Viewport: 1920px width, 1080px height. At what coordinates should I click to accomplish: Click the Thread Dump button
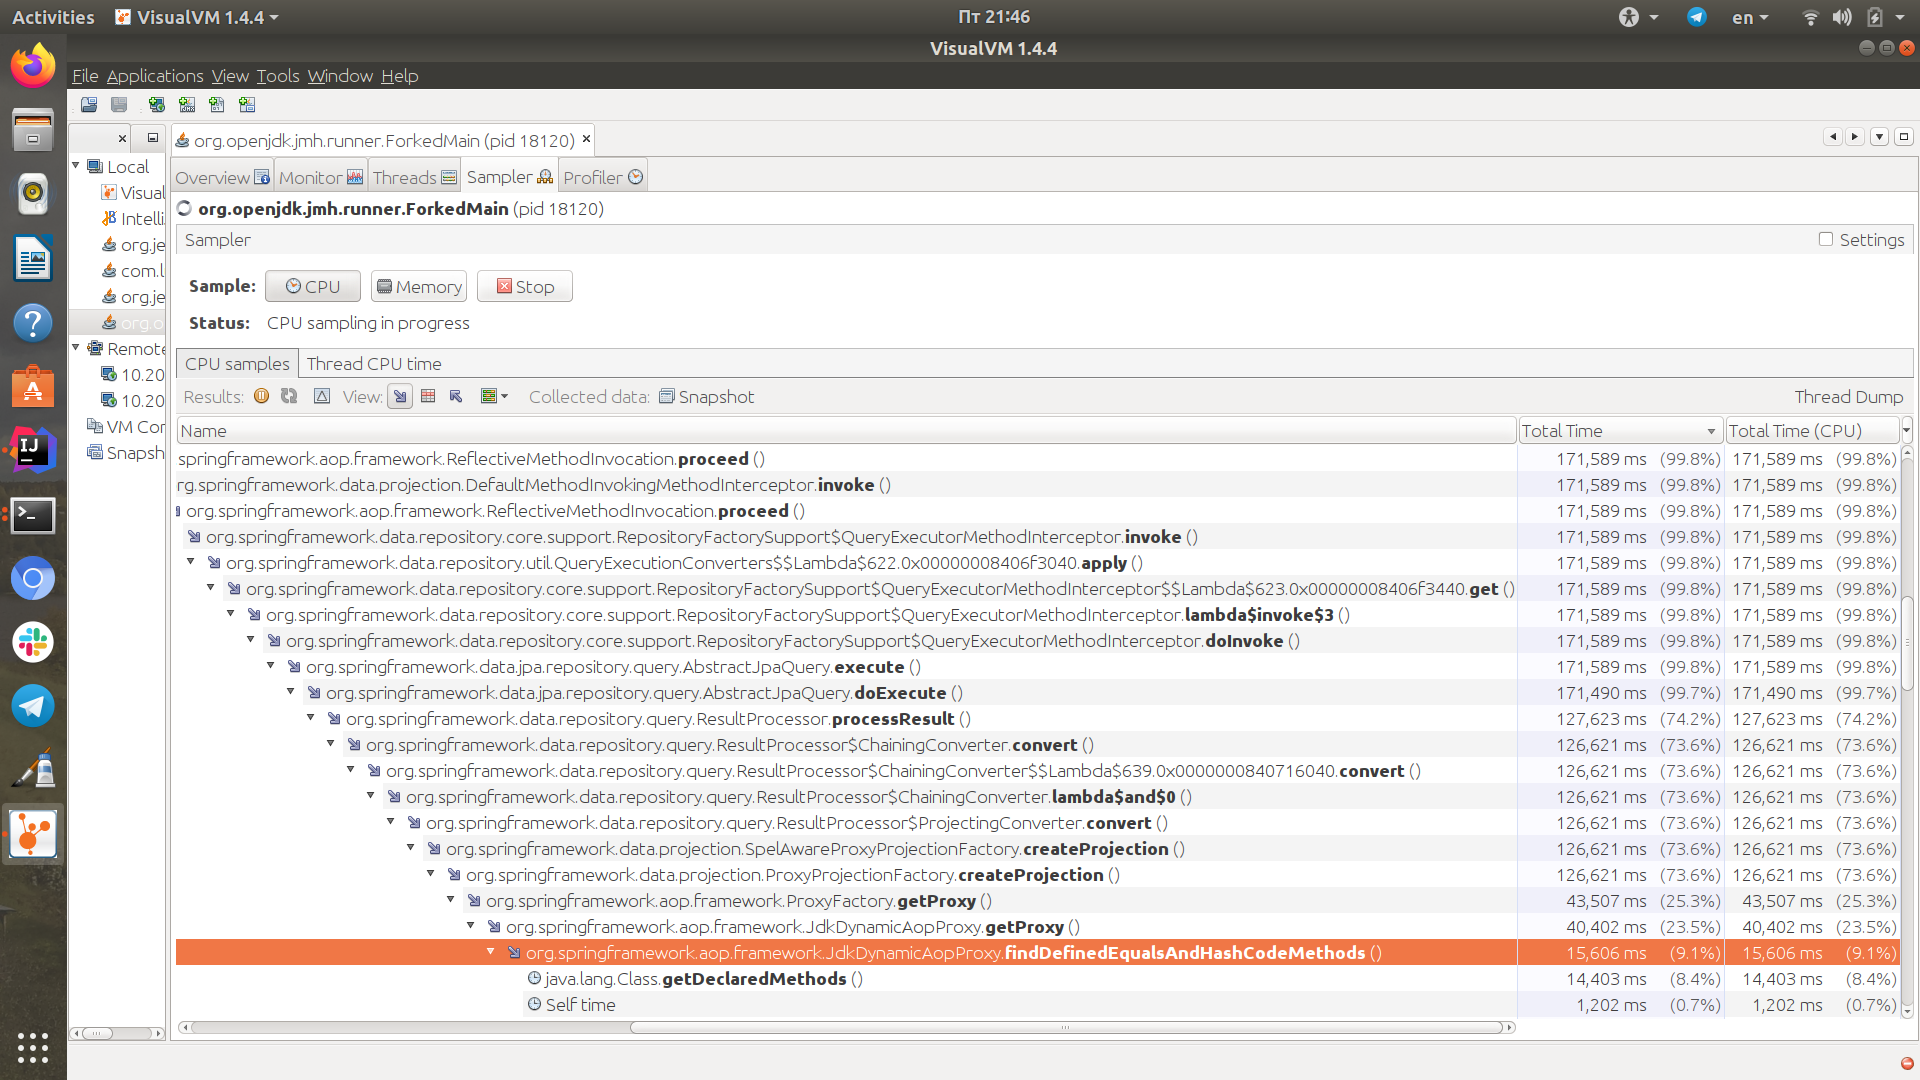[1848, 397]
